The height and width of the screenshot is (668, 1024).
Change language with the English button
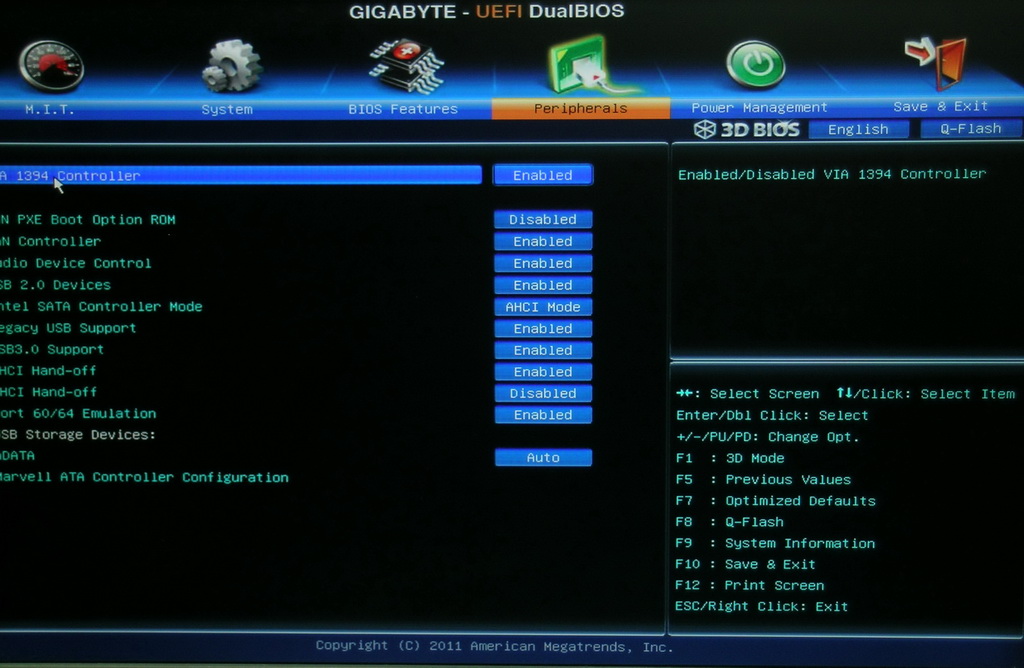coord(858,129)
